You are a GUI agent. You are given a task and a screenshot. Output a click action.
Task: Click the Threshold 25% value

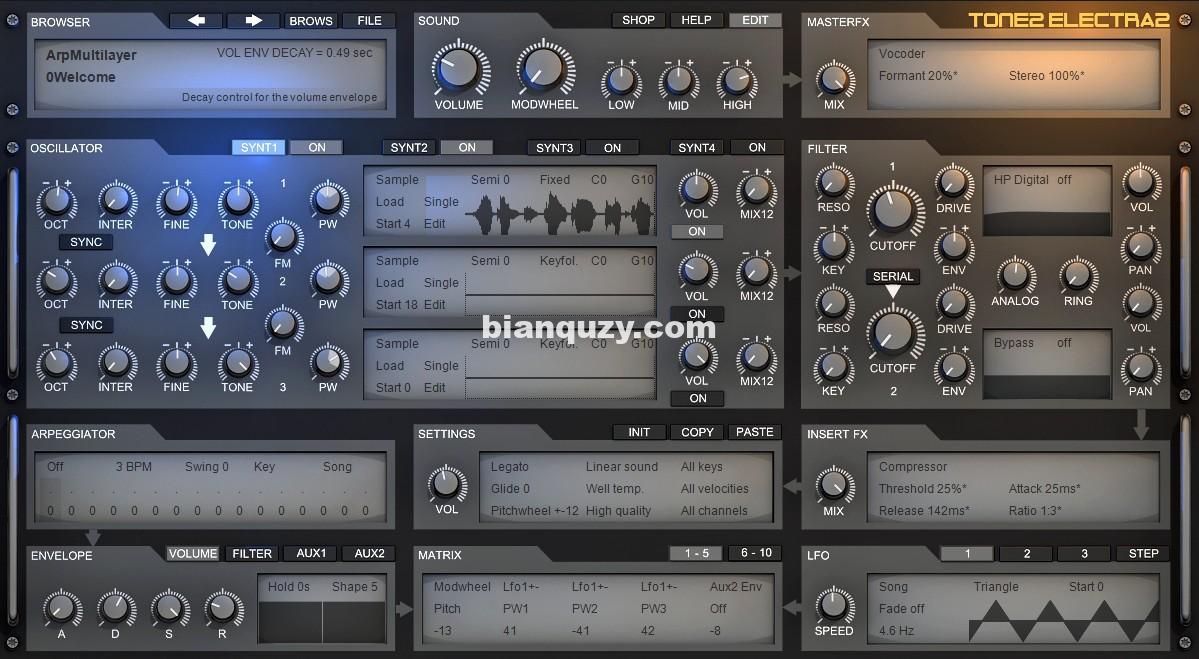pos(923,489)
